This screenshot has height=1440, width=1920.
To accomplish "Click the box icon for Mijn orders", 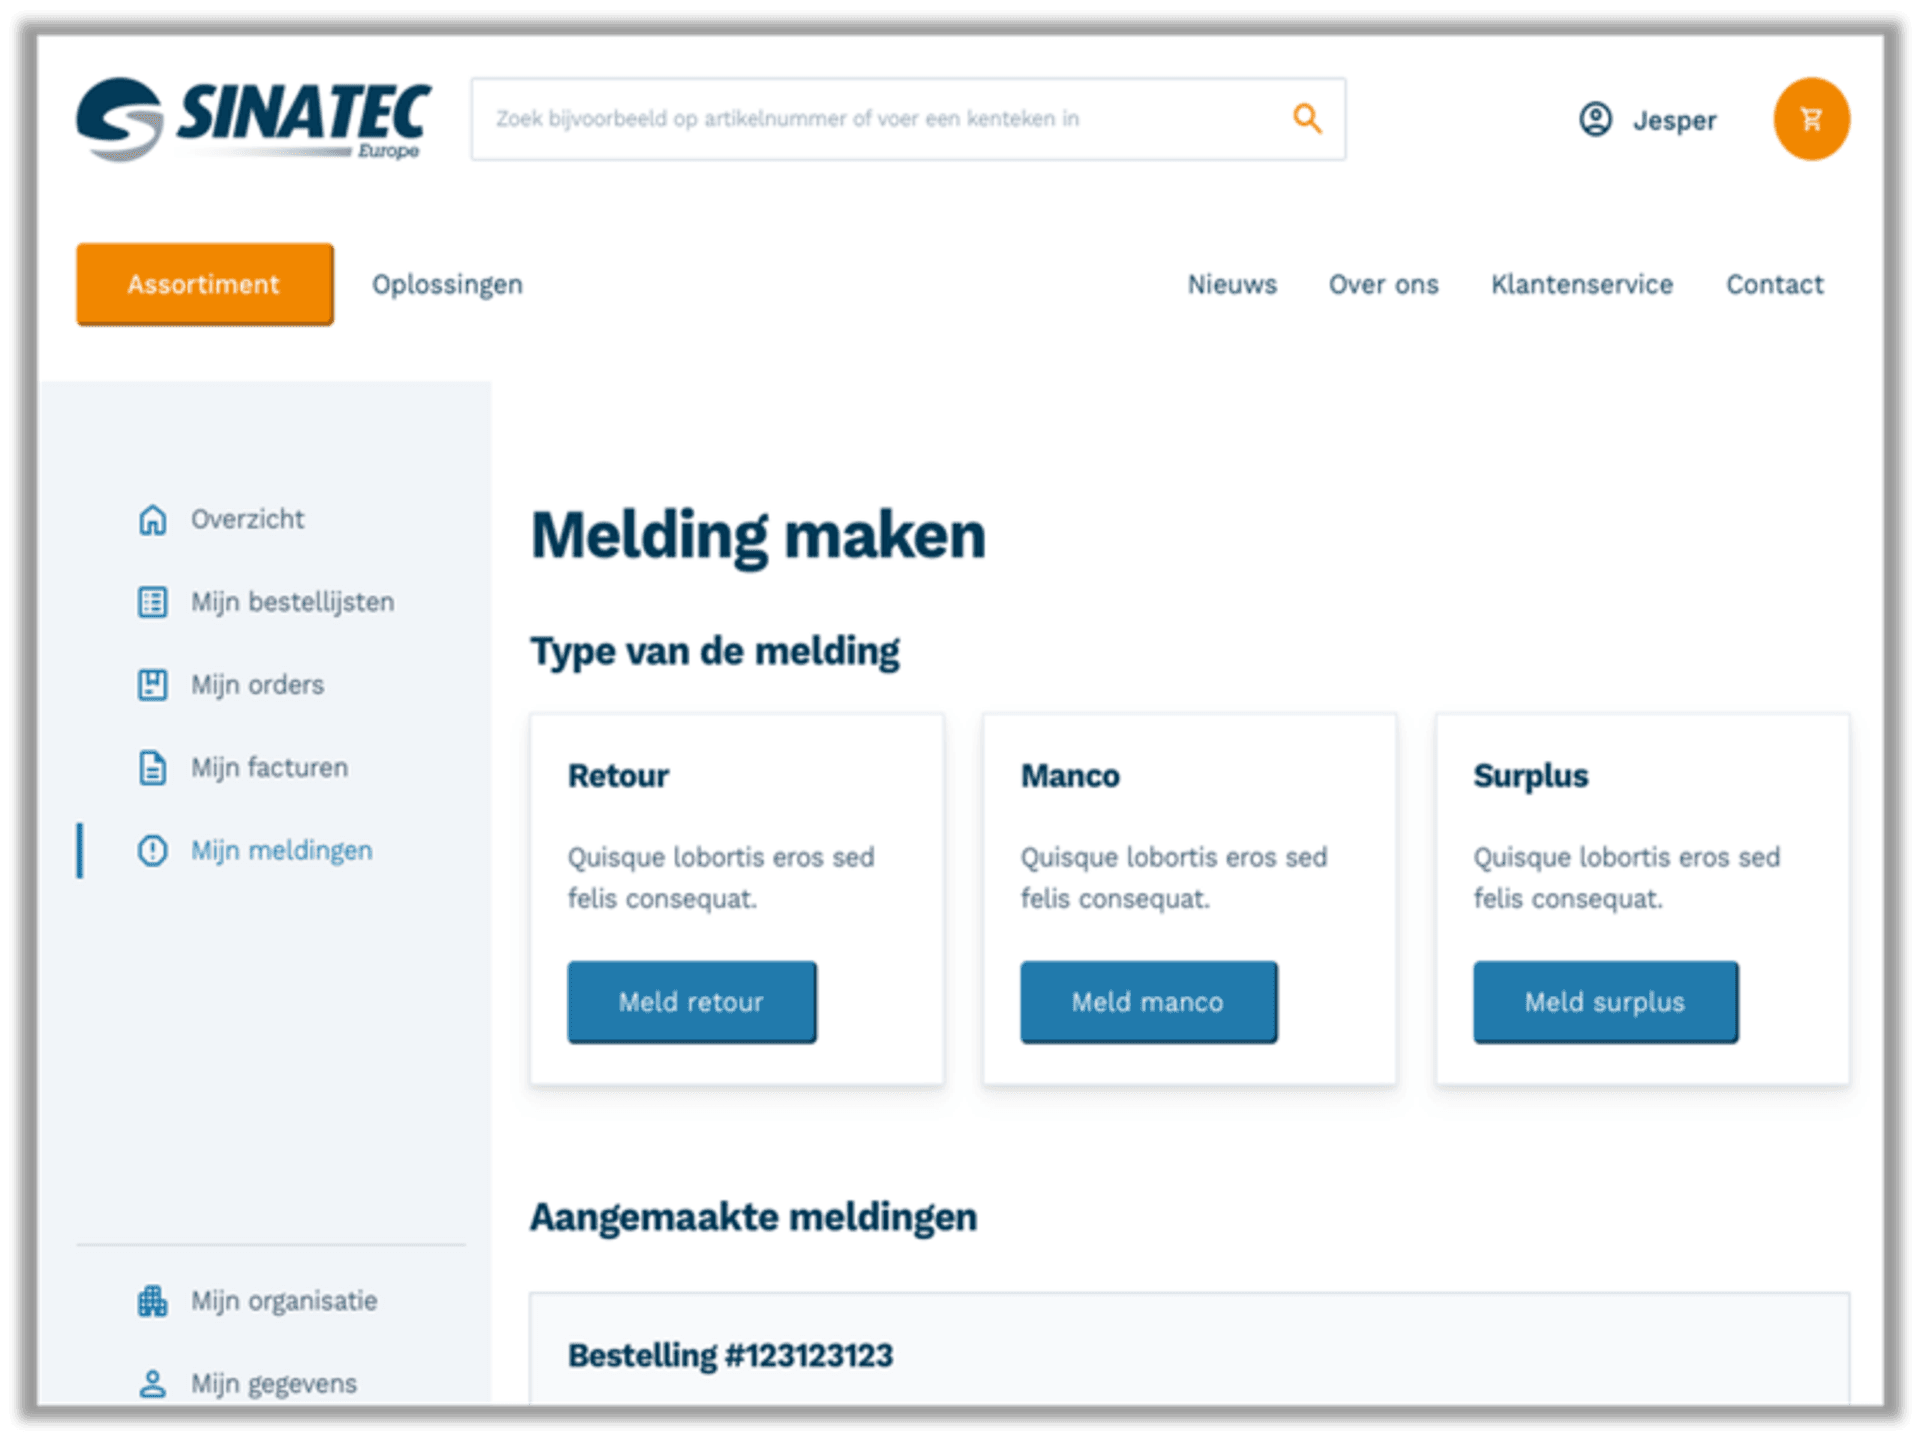I will [152, 685].
